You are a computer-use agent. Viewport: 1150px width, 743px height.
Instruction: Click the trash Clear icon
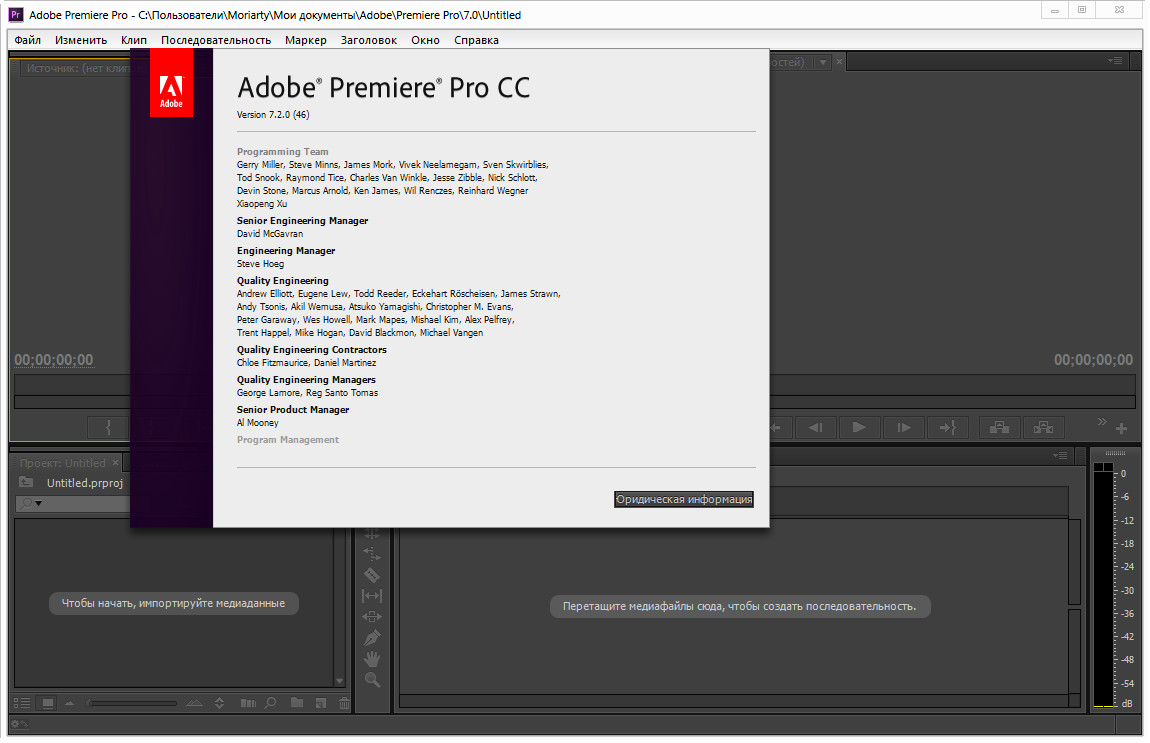(x=344, y=703)
